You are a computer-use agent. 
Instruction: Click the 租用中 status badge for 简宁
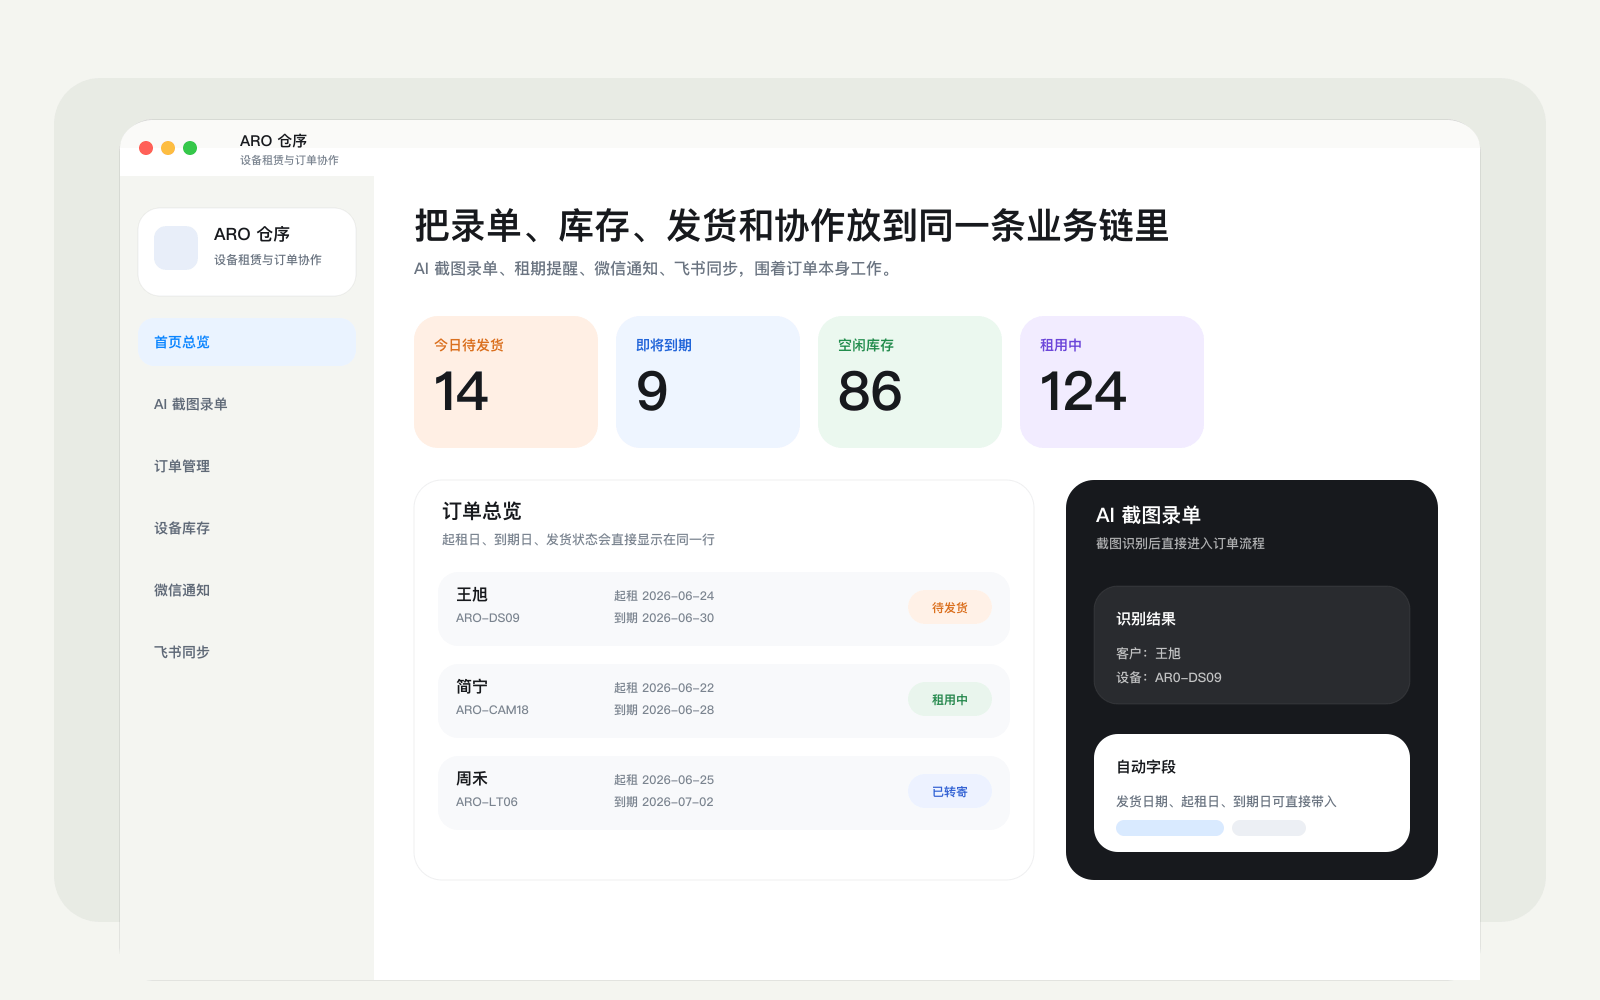pyautogui.click(x=950, y=699)
